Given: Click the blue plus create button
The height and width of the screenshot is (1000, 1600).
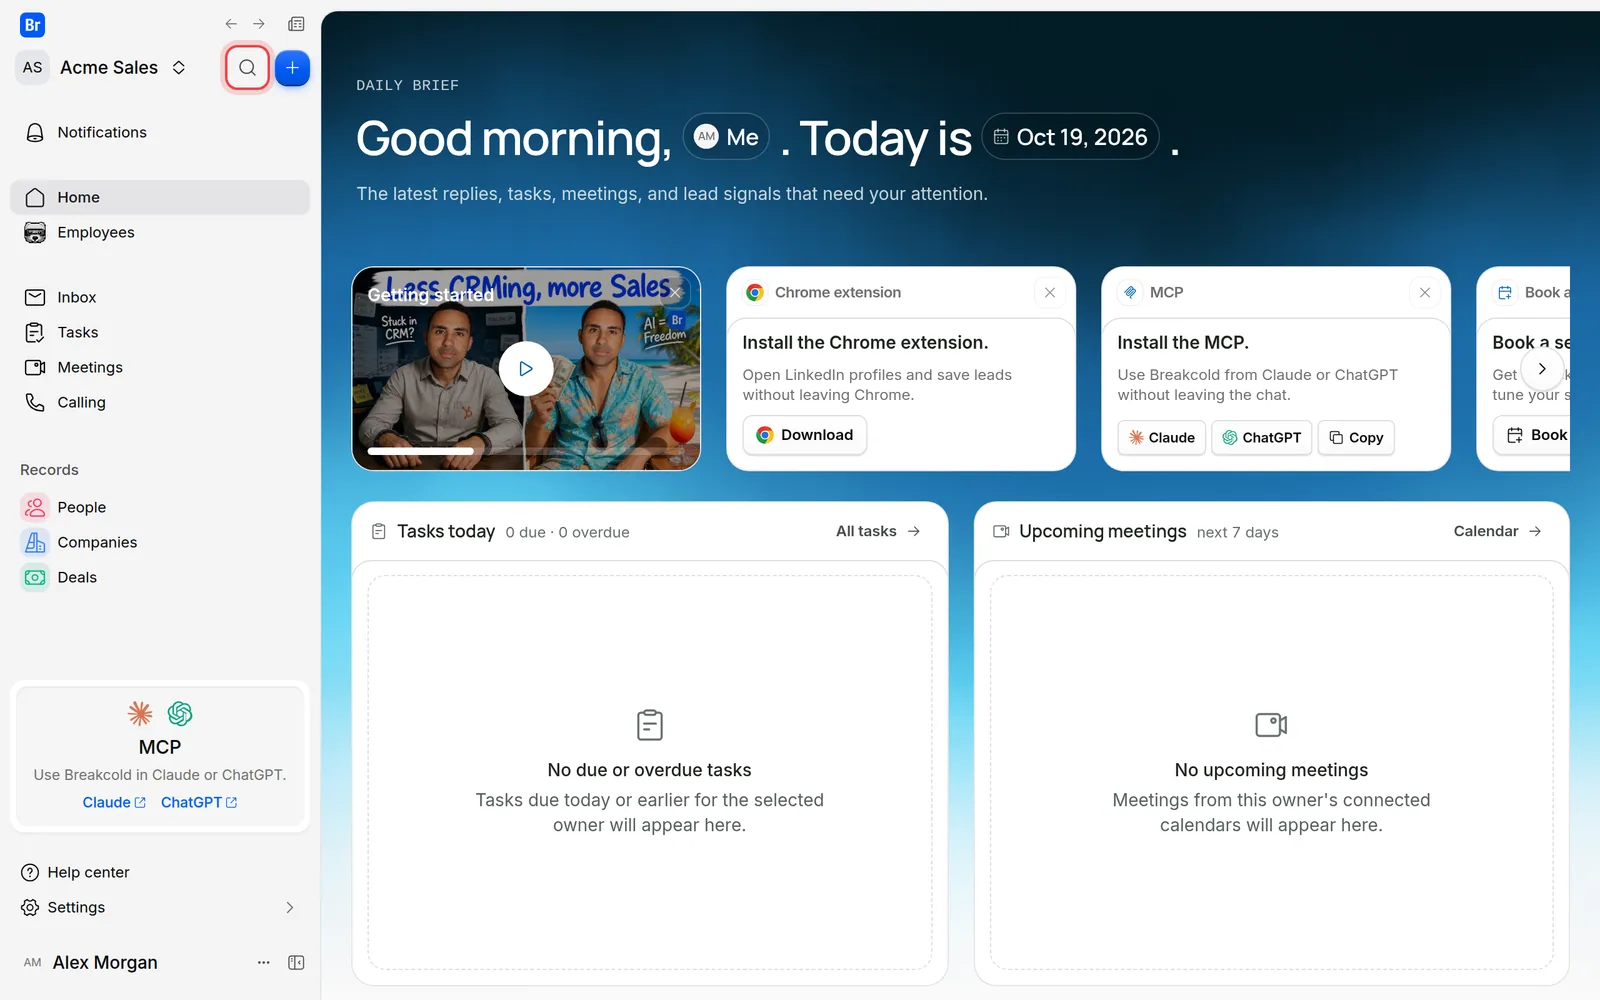Looking at the screenshot, I should point(292,68).
